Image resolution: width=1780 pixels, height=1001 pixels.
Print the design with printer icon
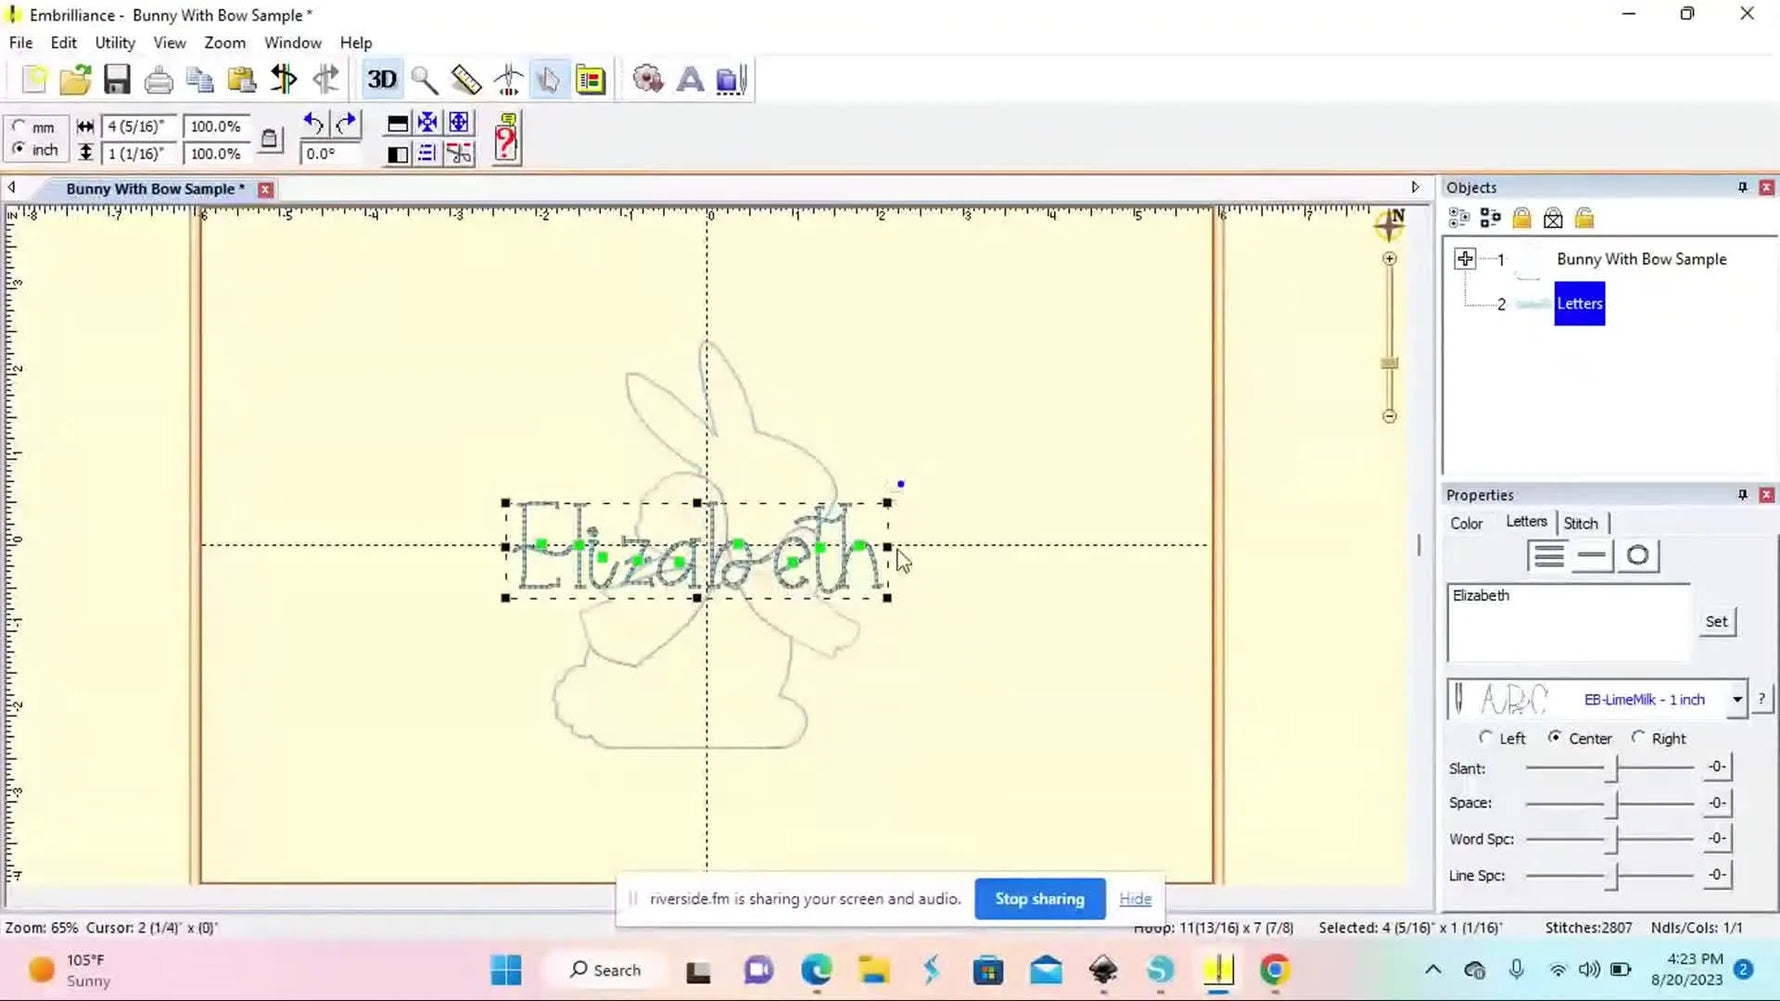pos(158,80)
